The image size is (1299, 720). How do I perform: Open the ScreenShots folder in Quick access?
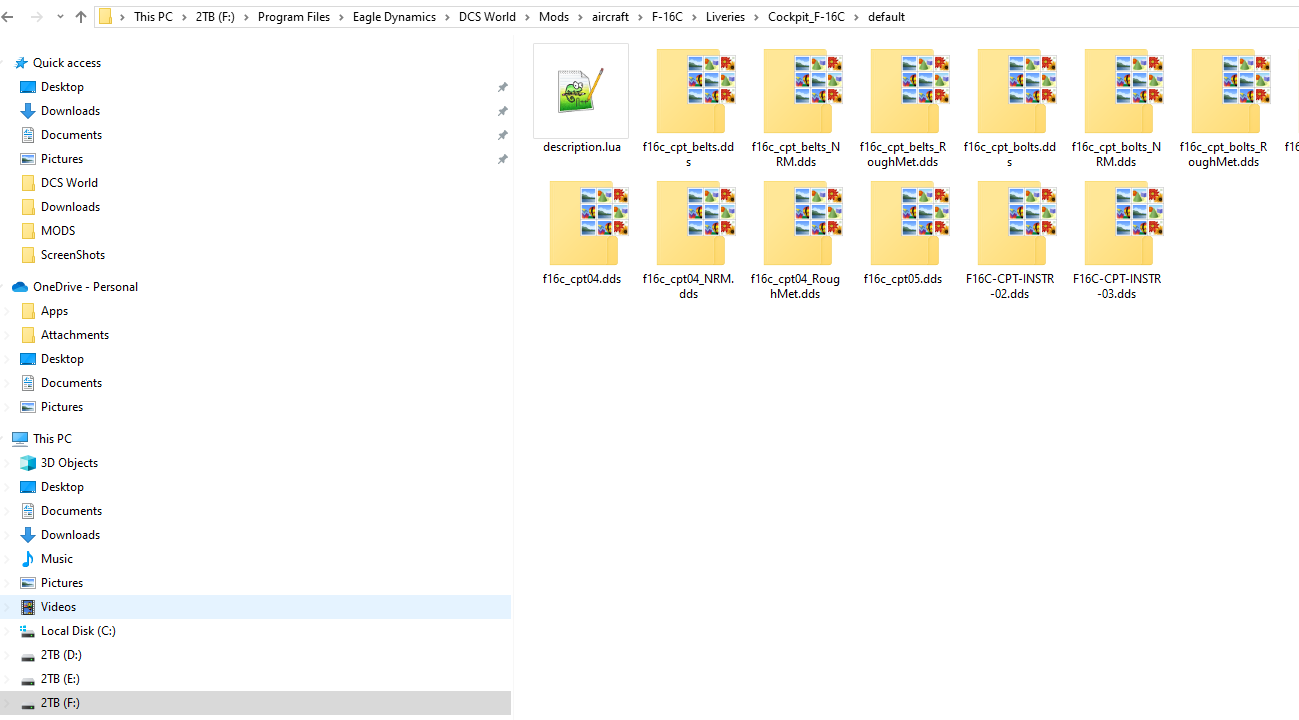point(73,255)
